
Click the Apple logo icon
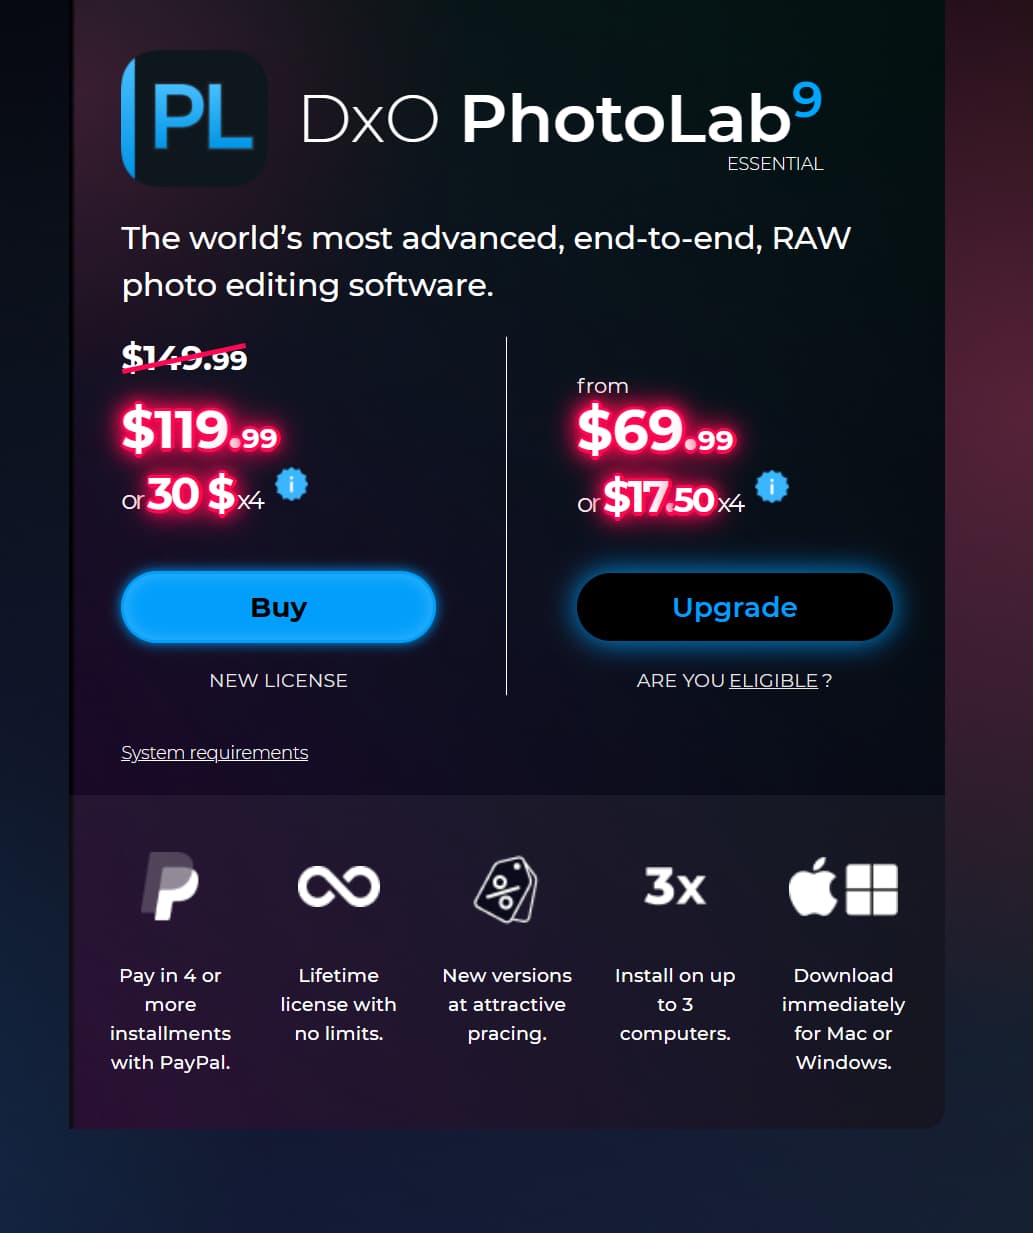tap(813, 886)
